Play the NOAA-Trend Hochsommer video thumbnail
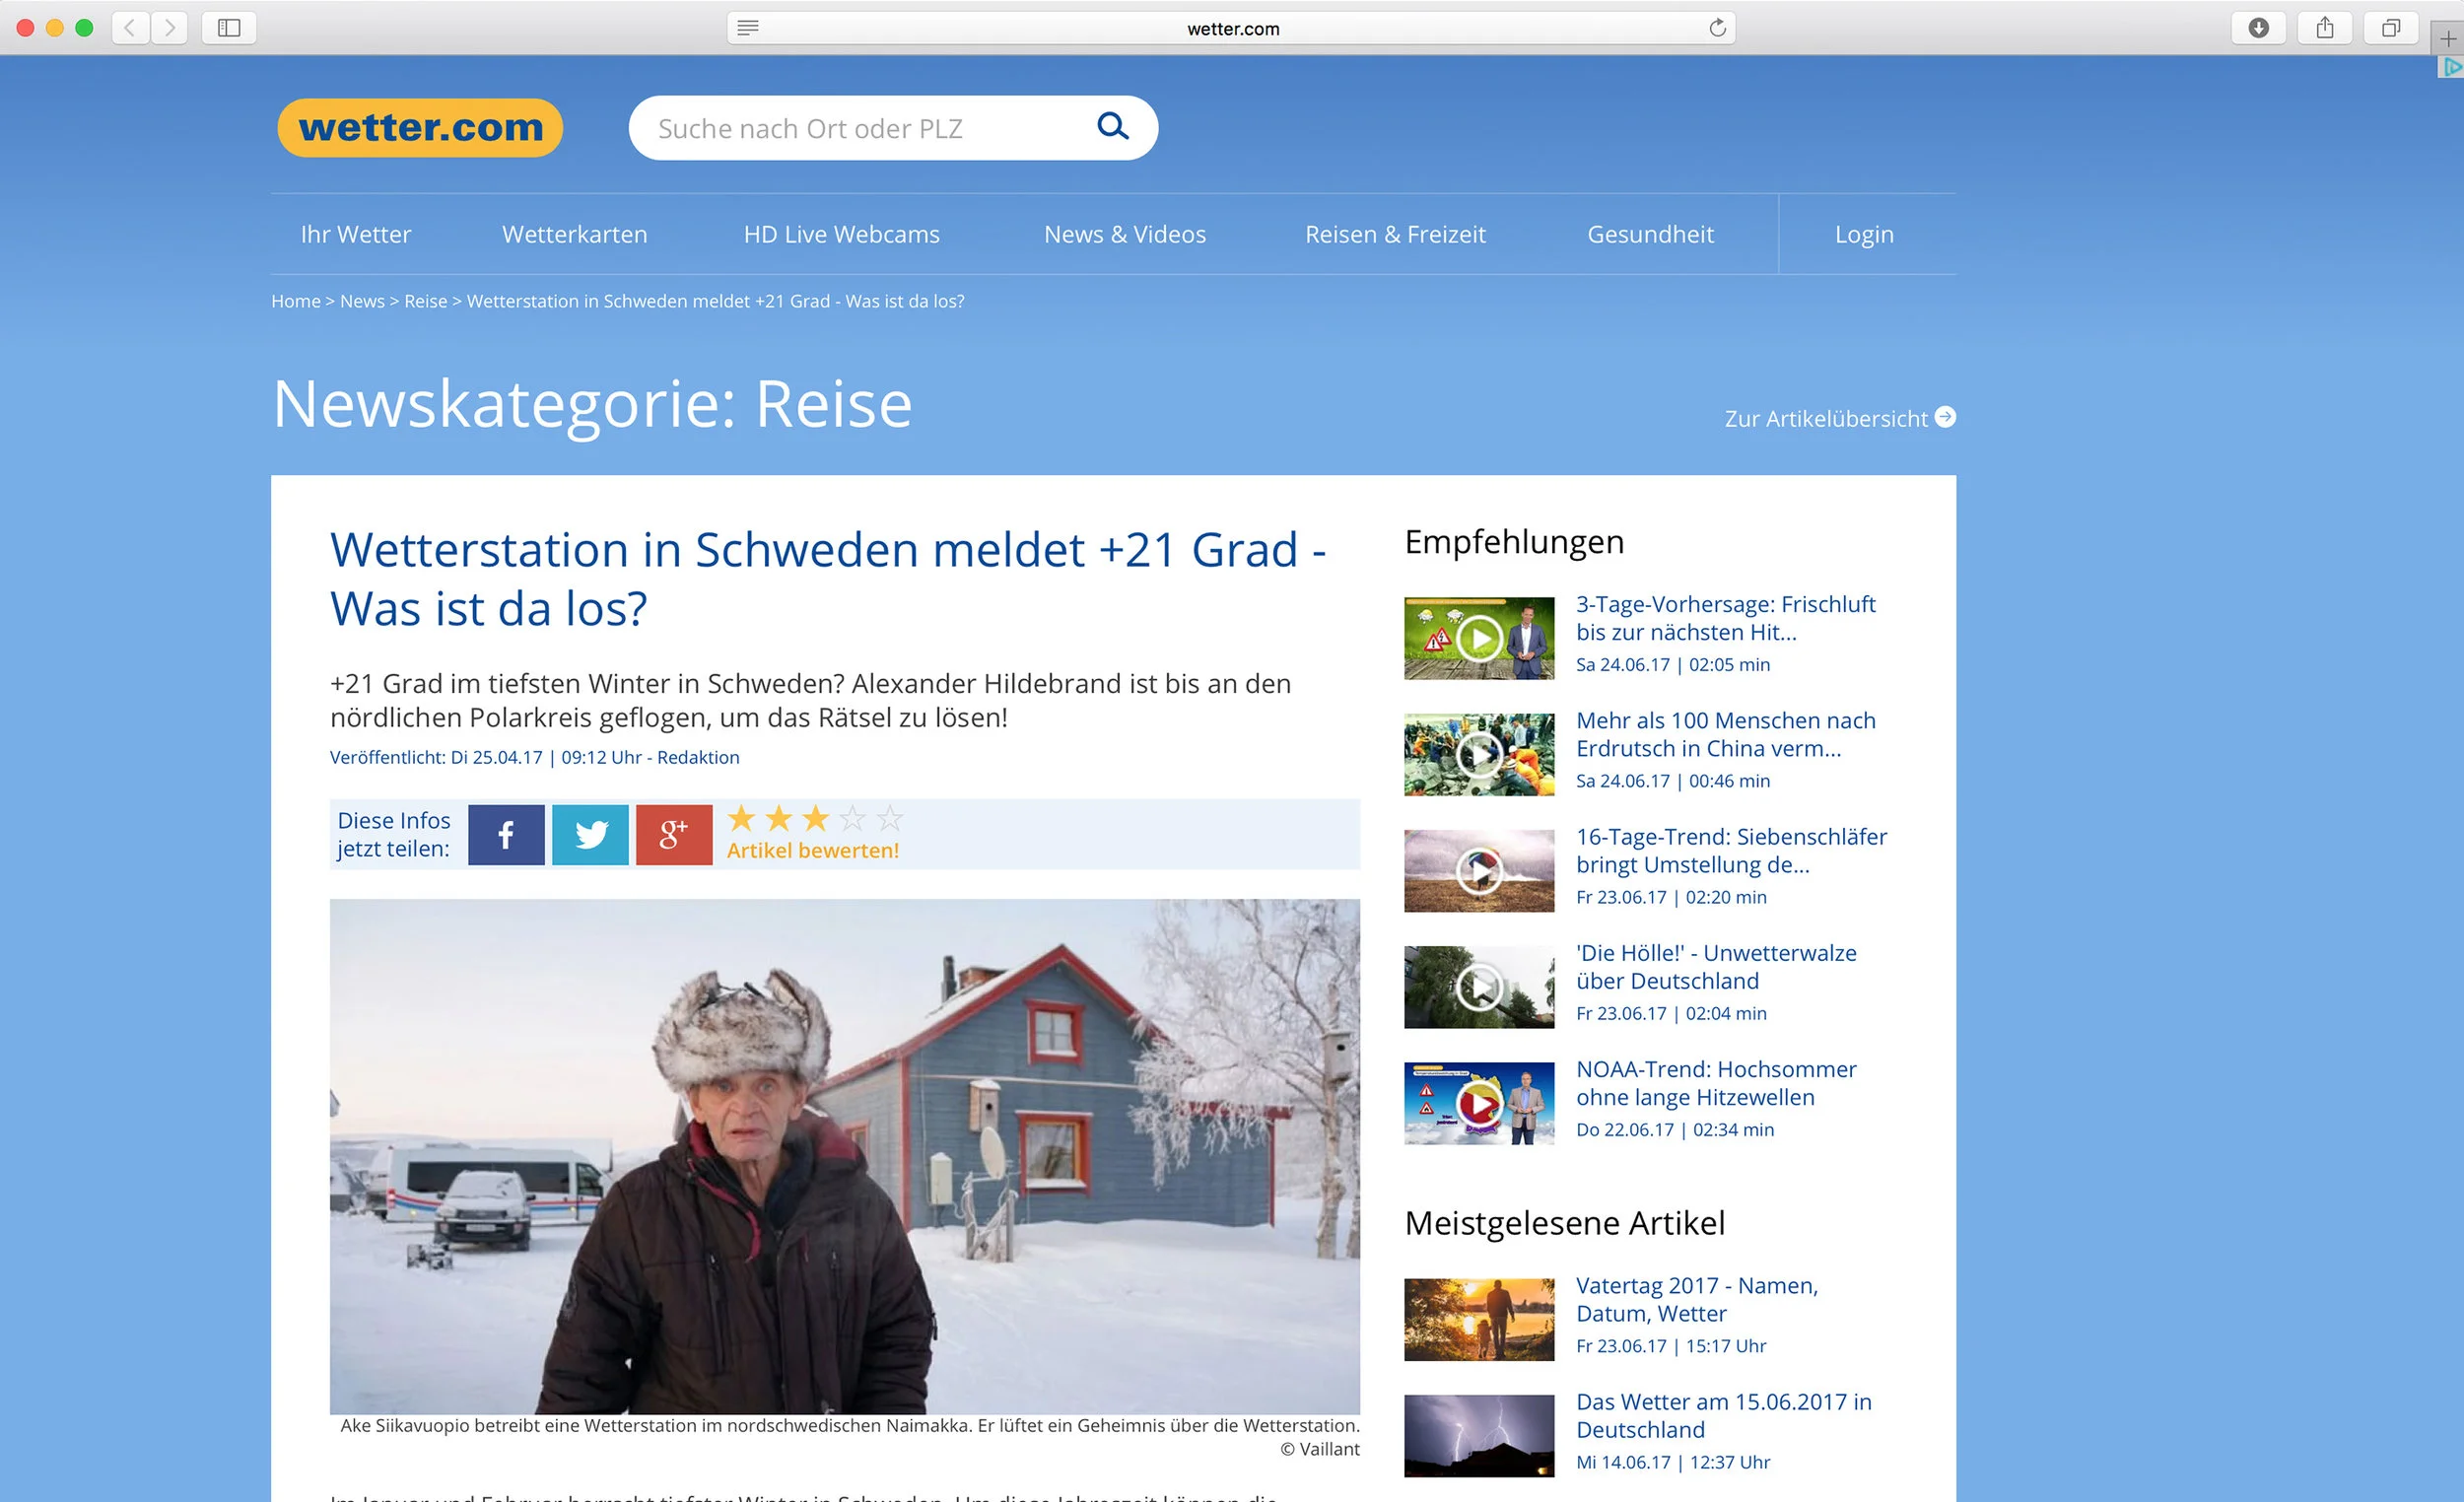The height and width of the screenshot is (1502, 2464). [1478, 1103]
